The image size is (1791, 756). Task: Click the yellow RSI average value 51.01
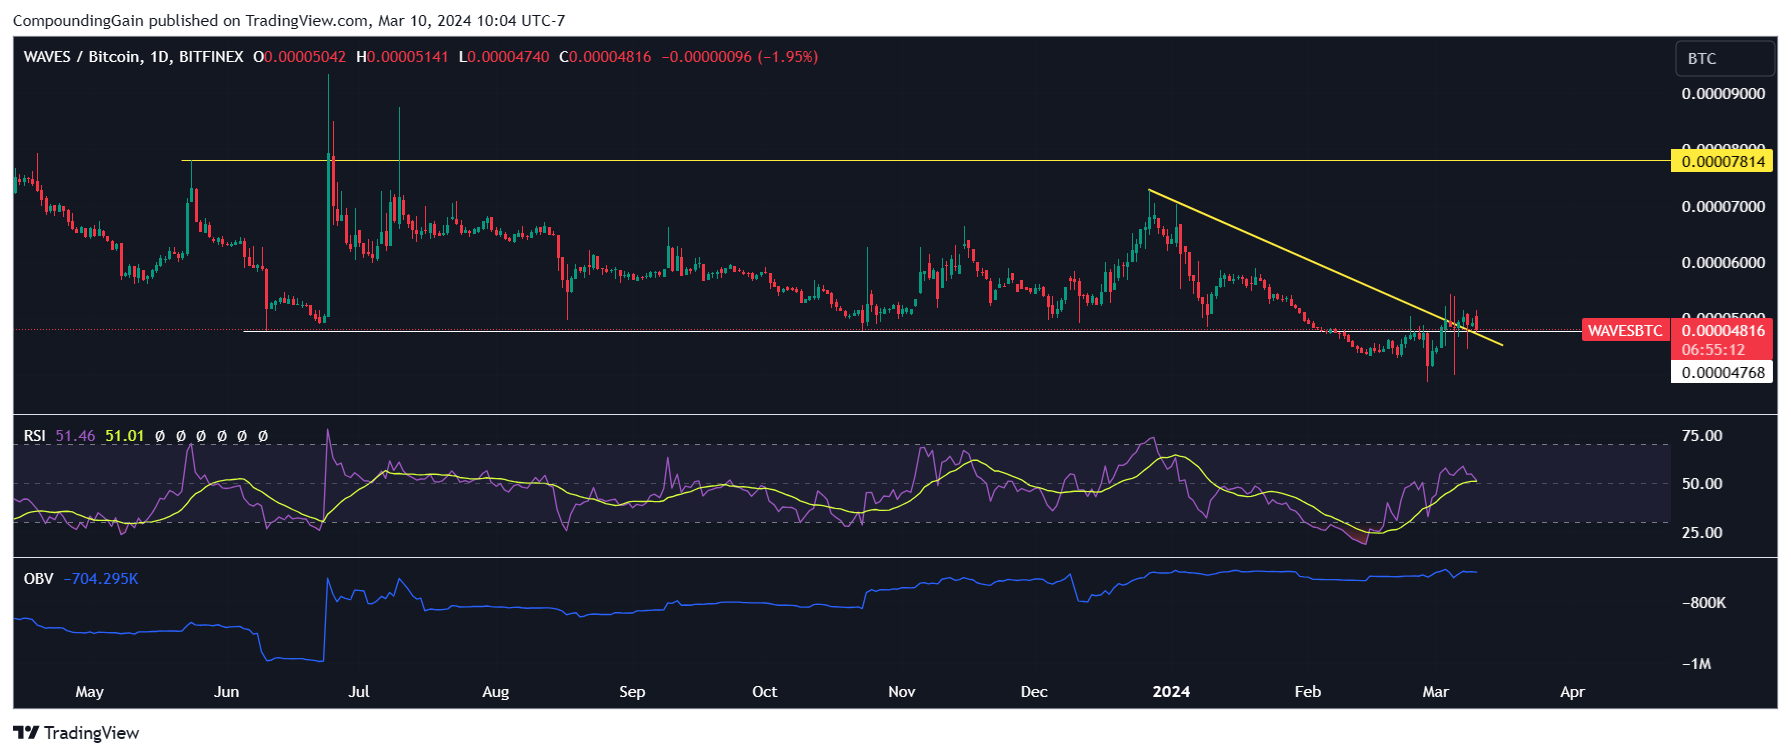coord(125,436)
